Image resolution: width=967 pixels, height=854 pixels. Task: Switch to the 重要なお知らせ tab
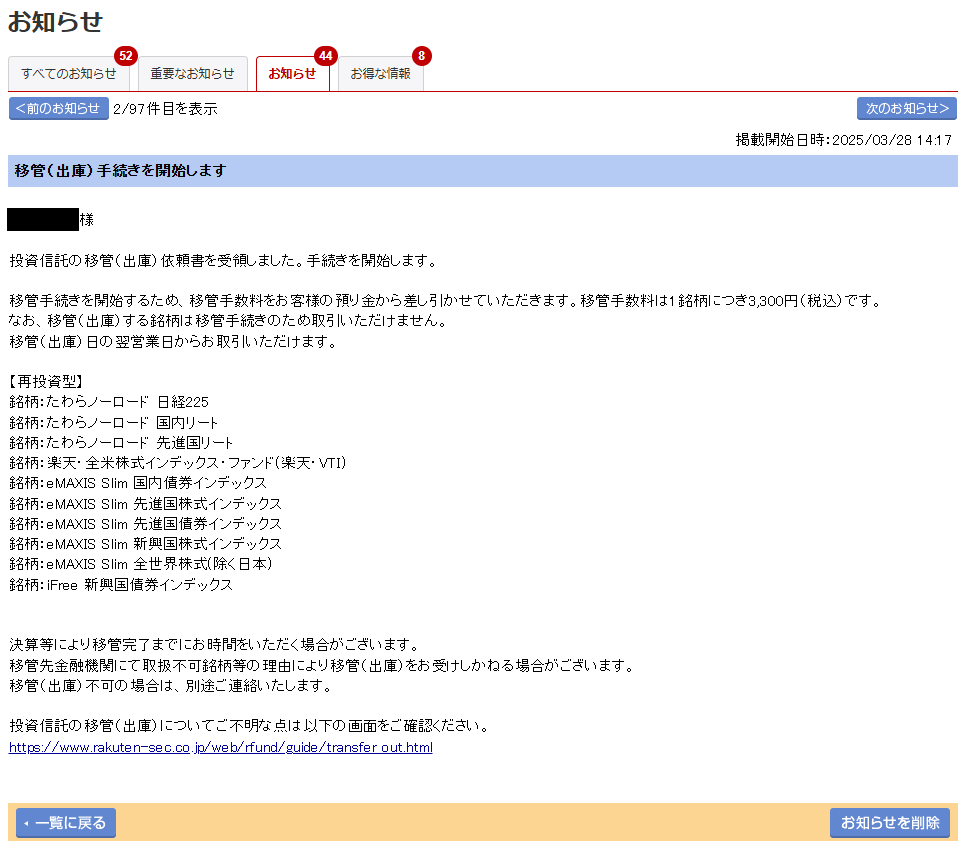(192, 74)
